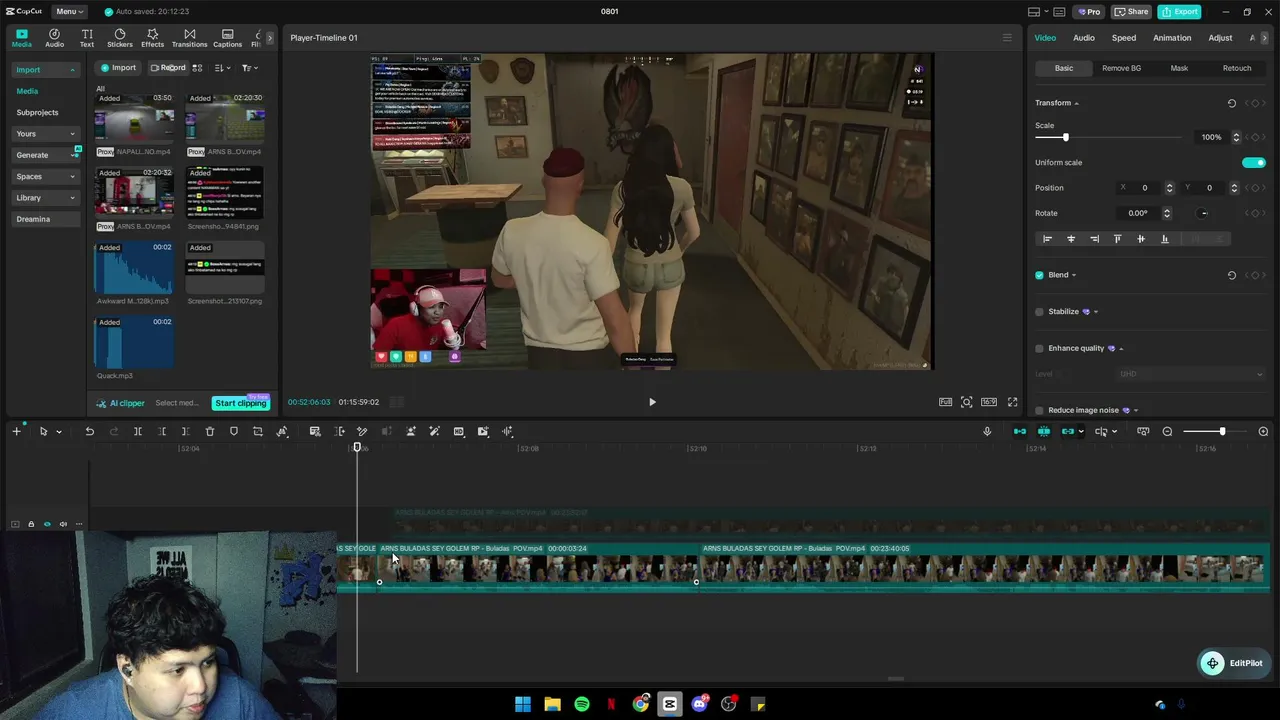The width and height of the screenshot is (1280, 720).
Task: Open the Audio library tab
Action: (x=54, y=38)
